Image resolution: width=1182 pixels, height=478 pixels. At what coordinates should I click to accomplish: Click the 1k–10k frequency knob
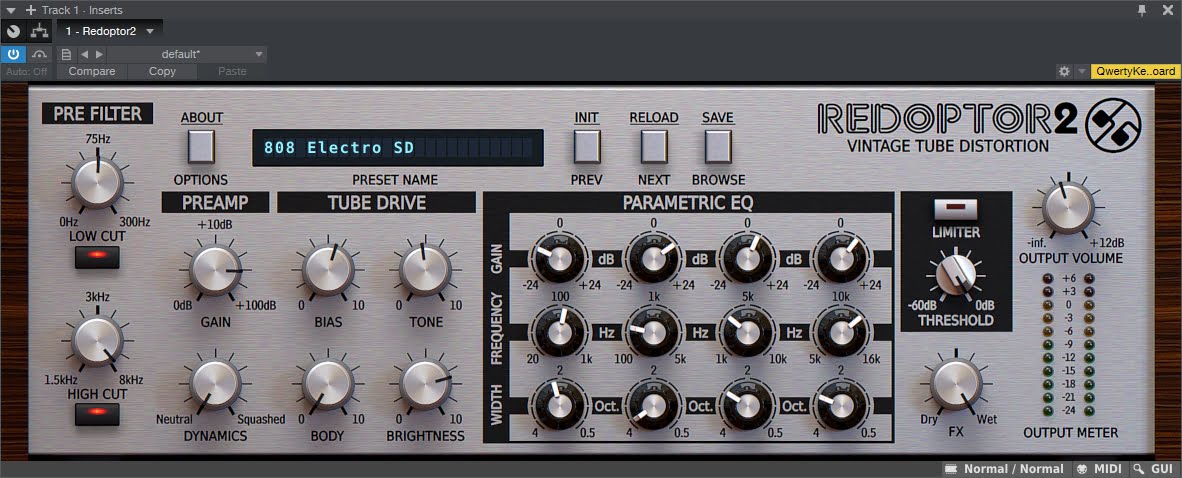(x=747, y=332)
